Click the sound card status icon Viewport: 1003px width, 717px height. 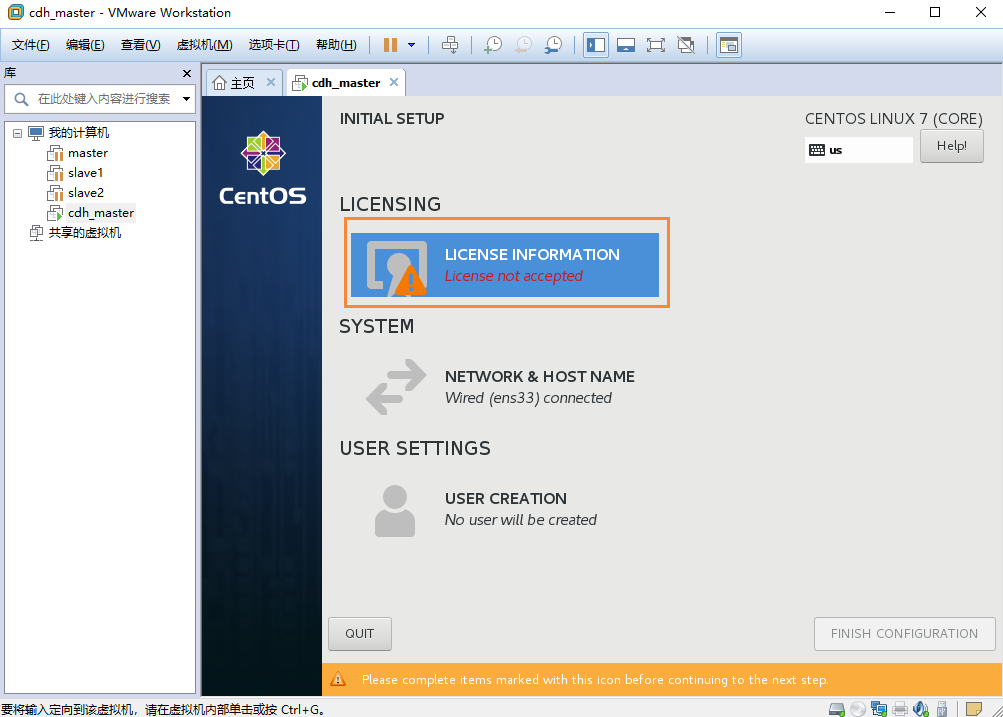921,709
